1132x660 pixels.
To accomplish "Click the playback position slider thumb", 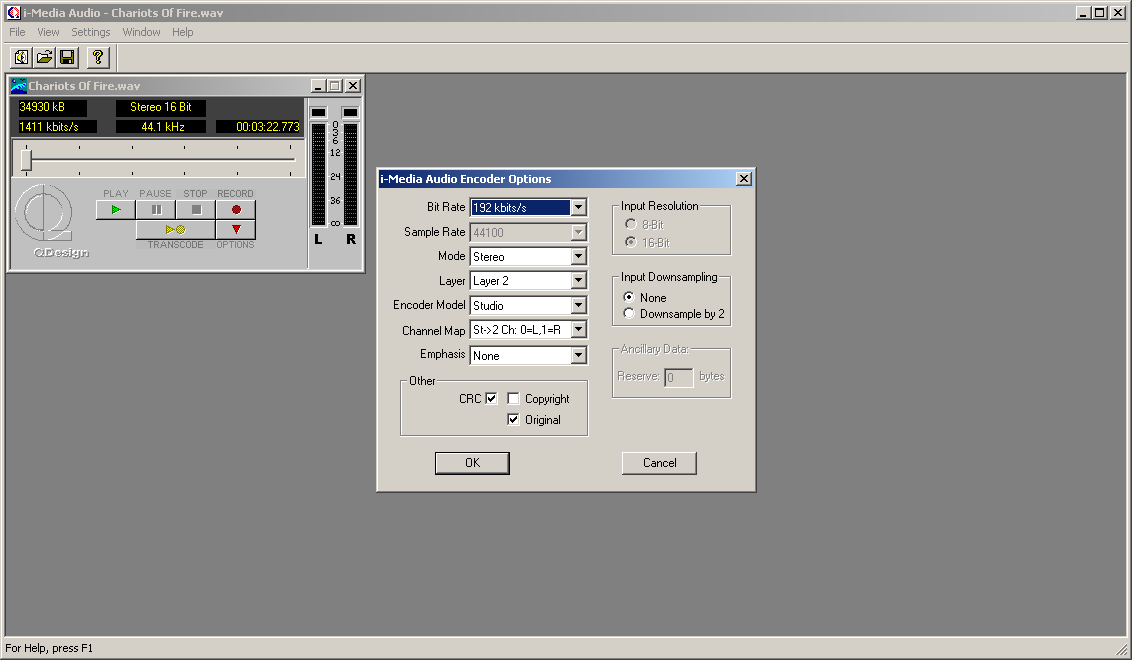I will point(27,159).
